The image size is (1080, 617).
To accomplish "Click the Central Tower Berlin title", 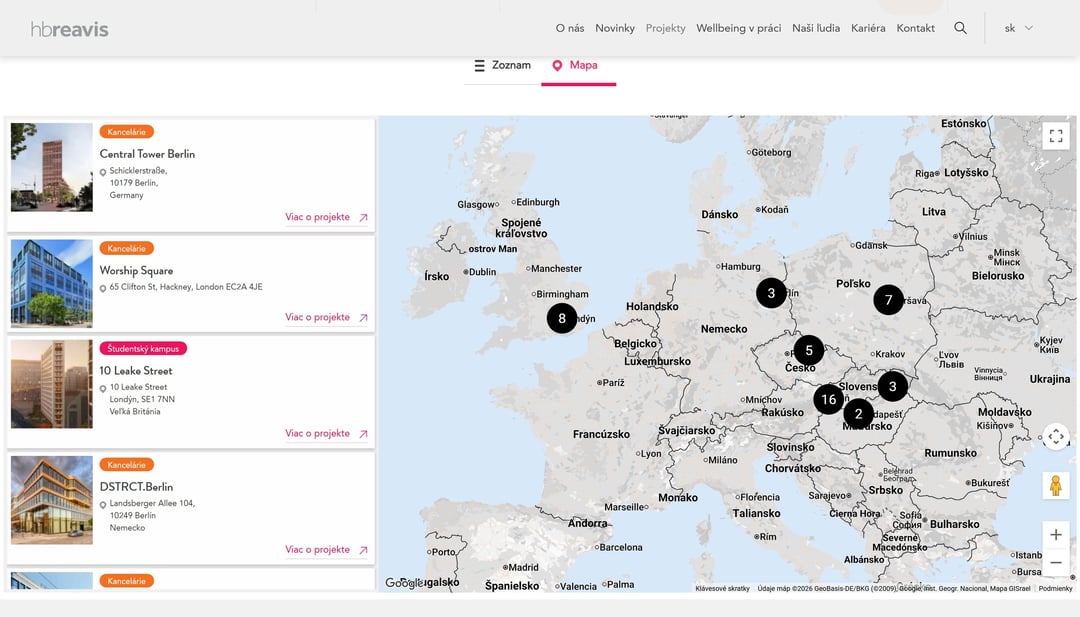I will (x=147, y=154).
